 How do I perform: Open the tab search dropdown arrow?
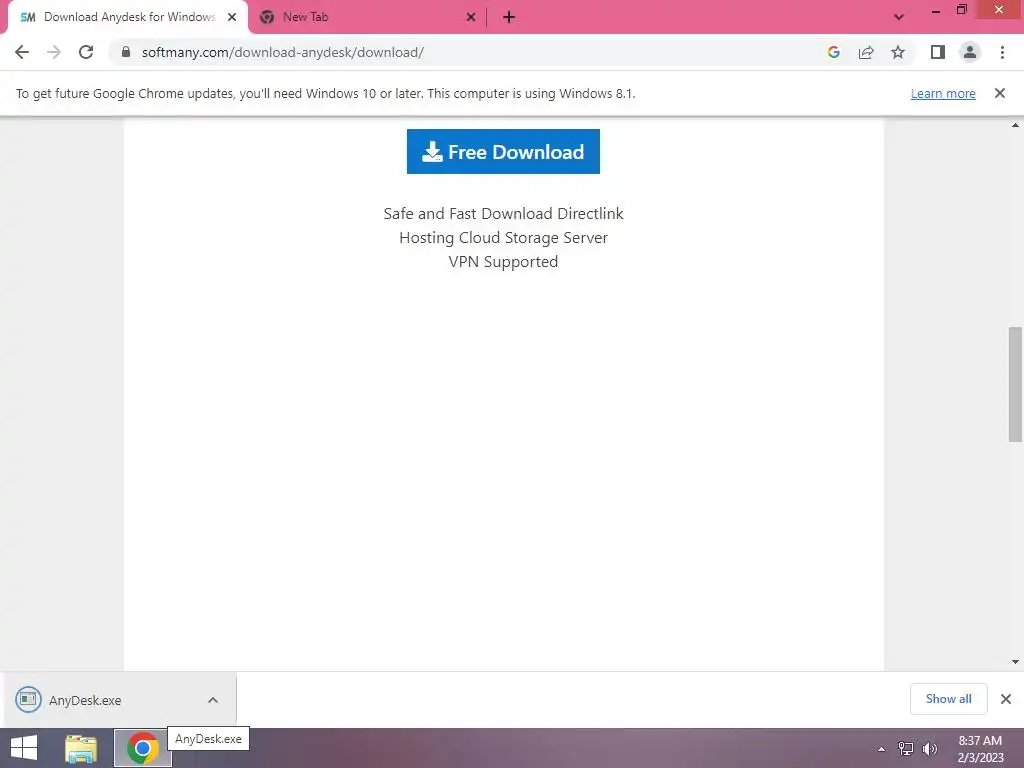(x=899, y=17)
